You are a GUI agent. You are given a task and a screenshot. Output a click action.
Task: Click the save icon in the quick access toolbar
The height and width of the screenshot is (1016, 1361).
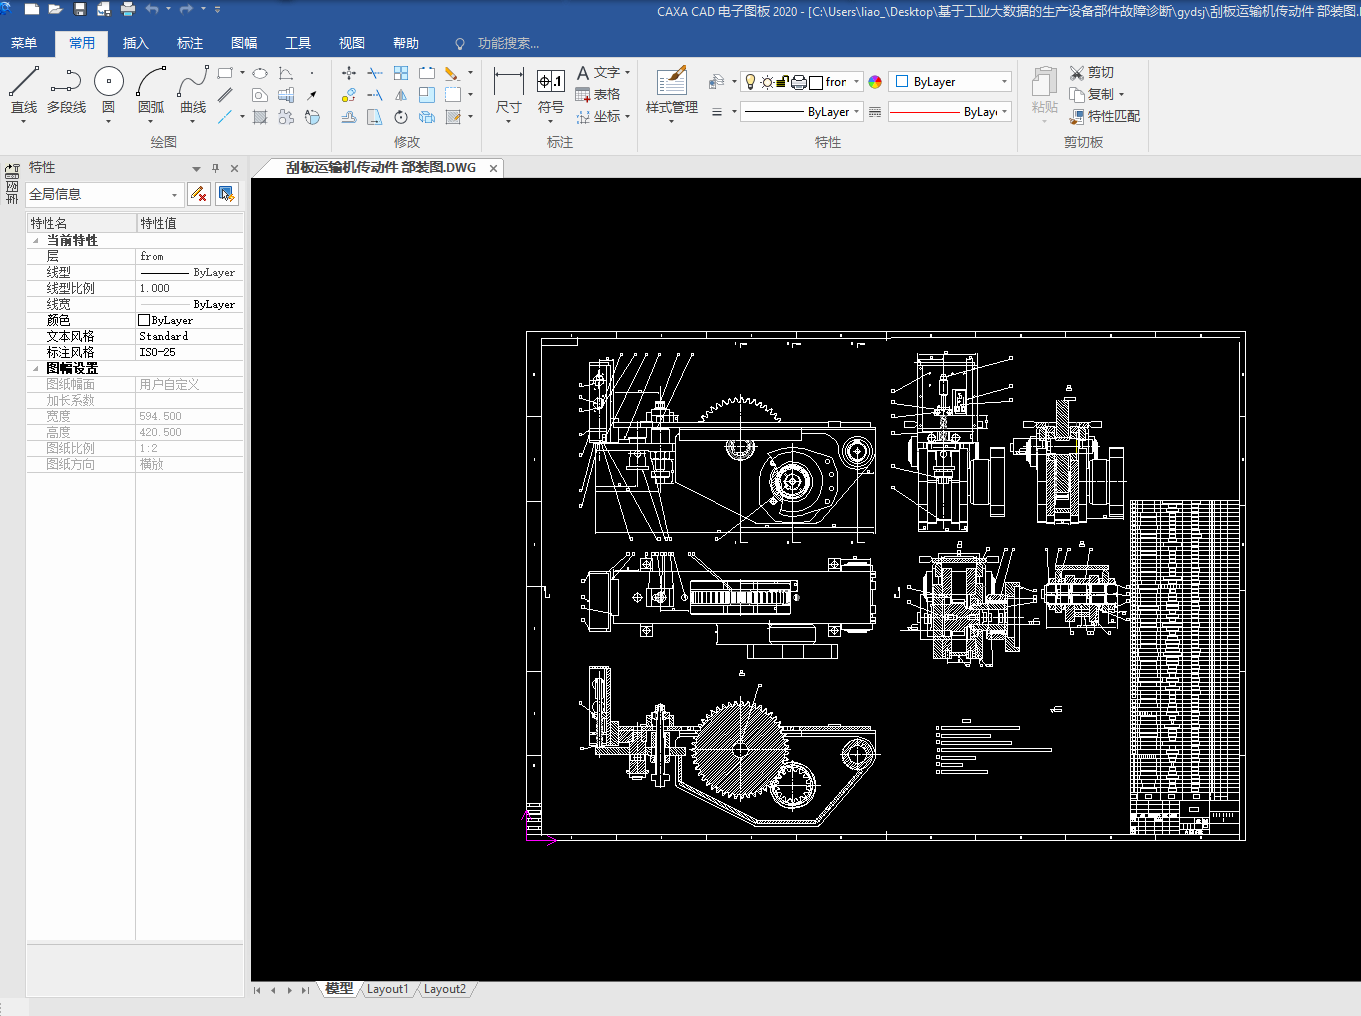coord(80,10)
